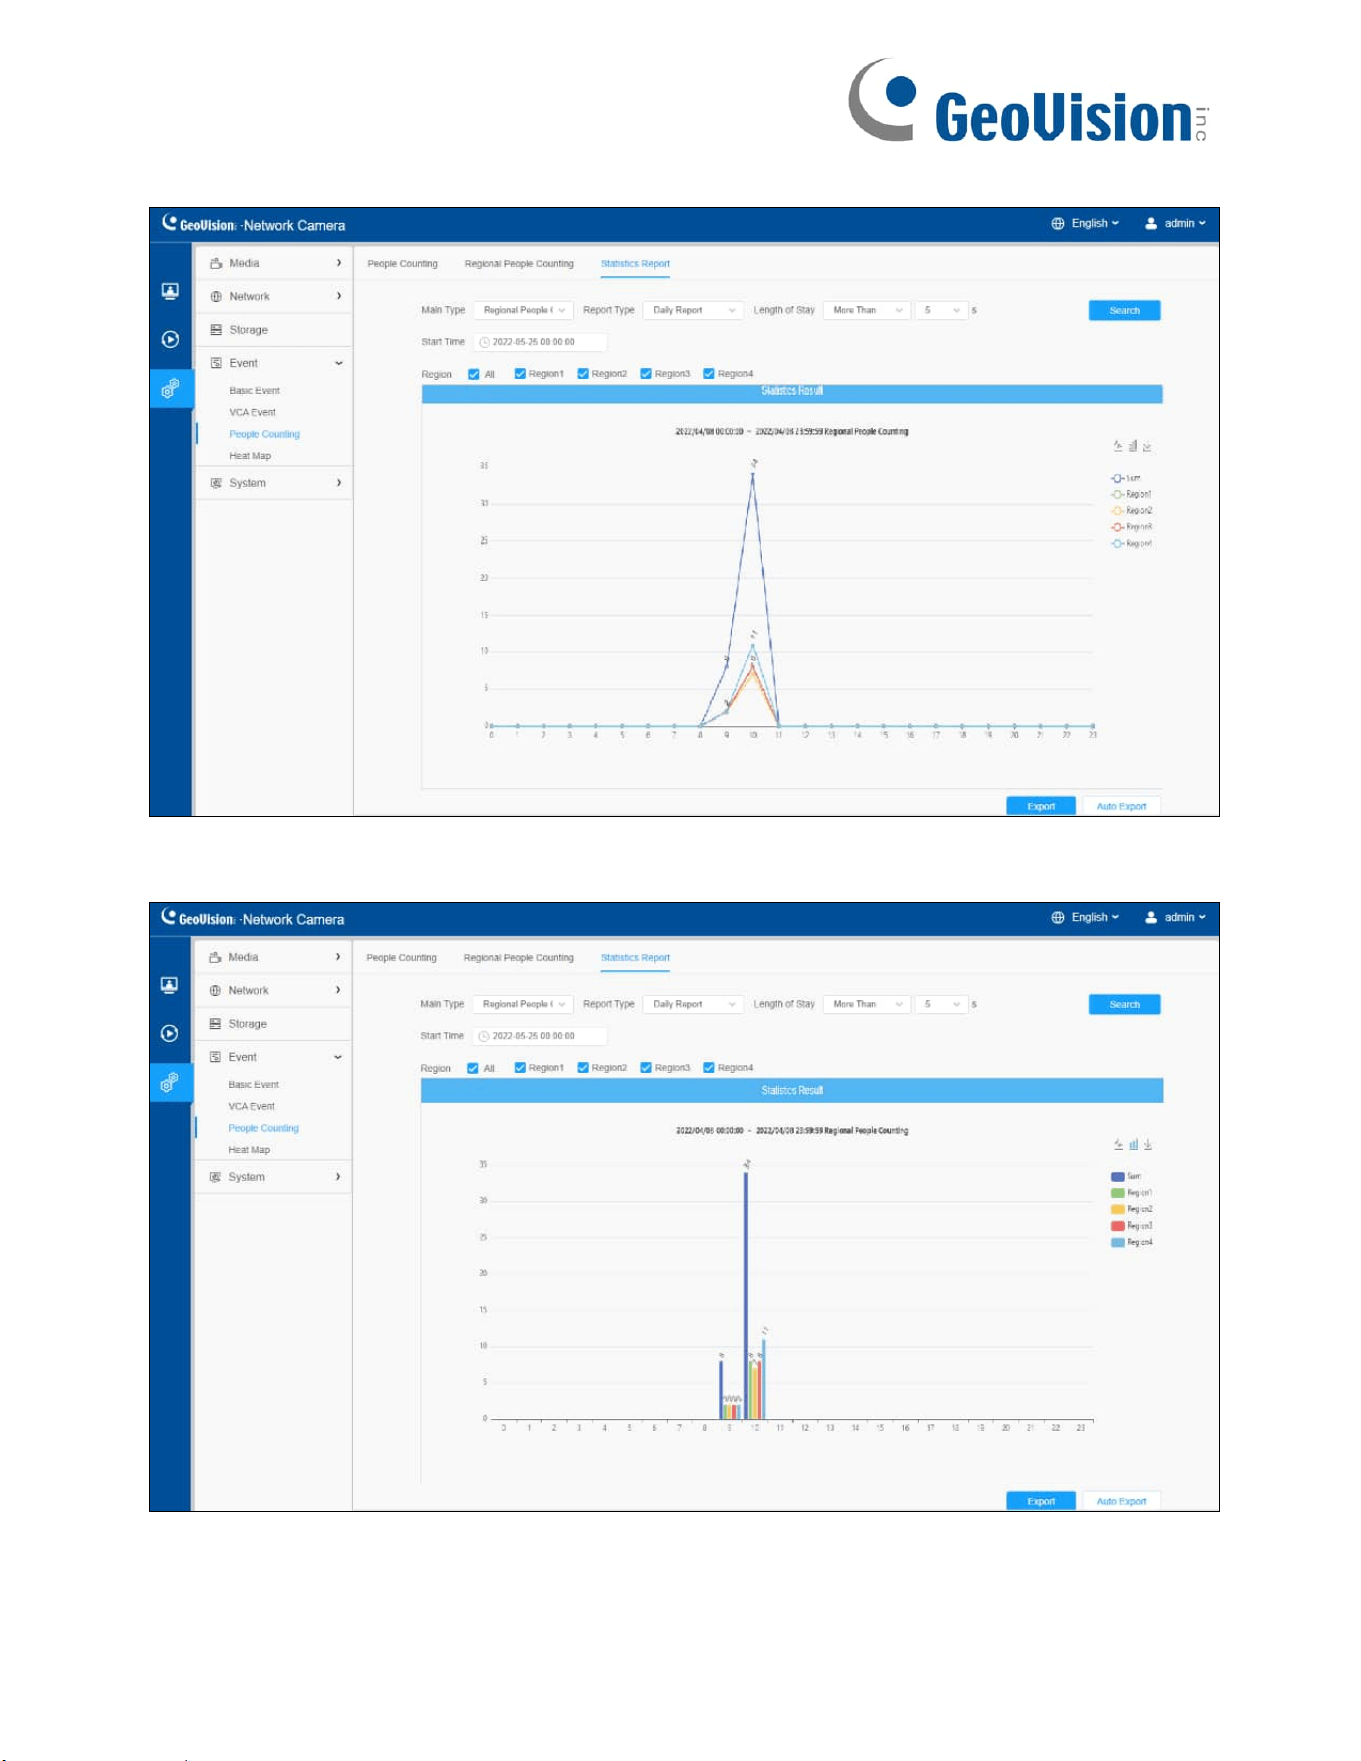
Task: Click Storage icon in bar-chart screenshot
Action: (215, 1023)
